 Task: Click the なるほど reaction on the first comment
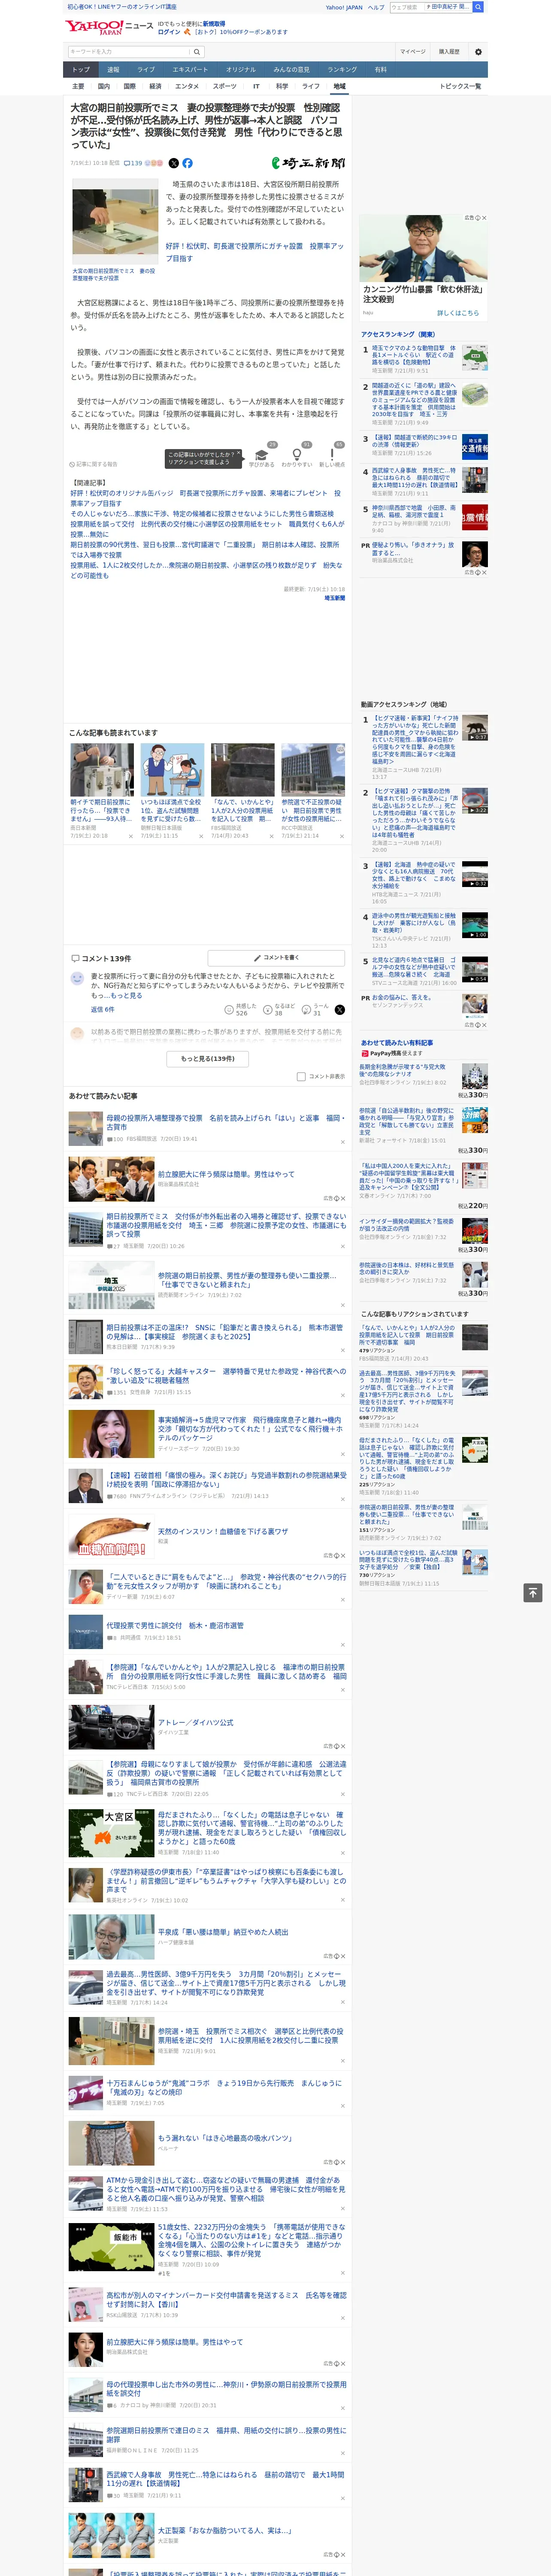280,1009
